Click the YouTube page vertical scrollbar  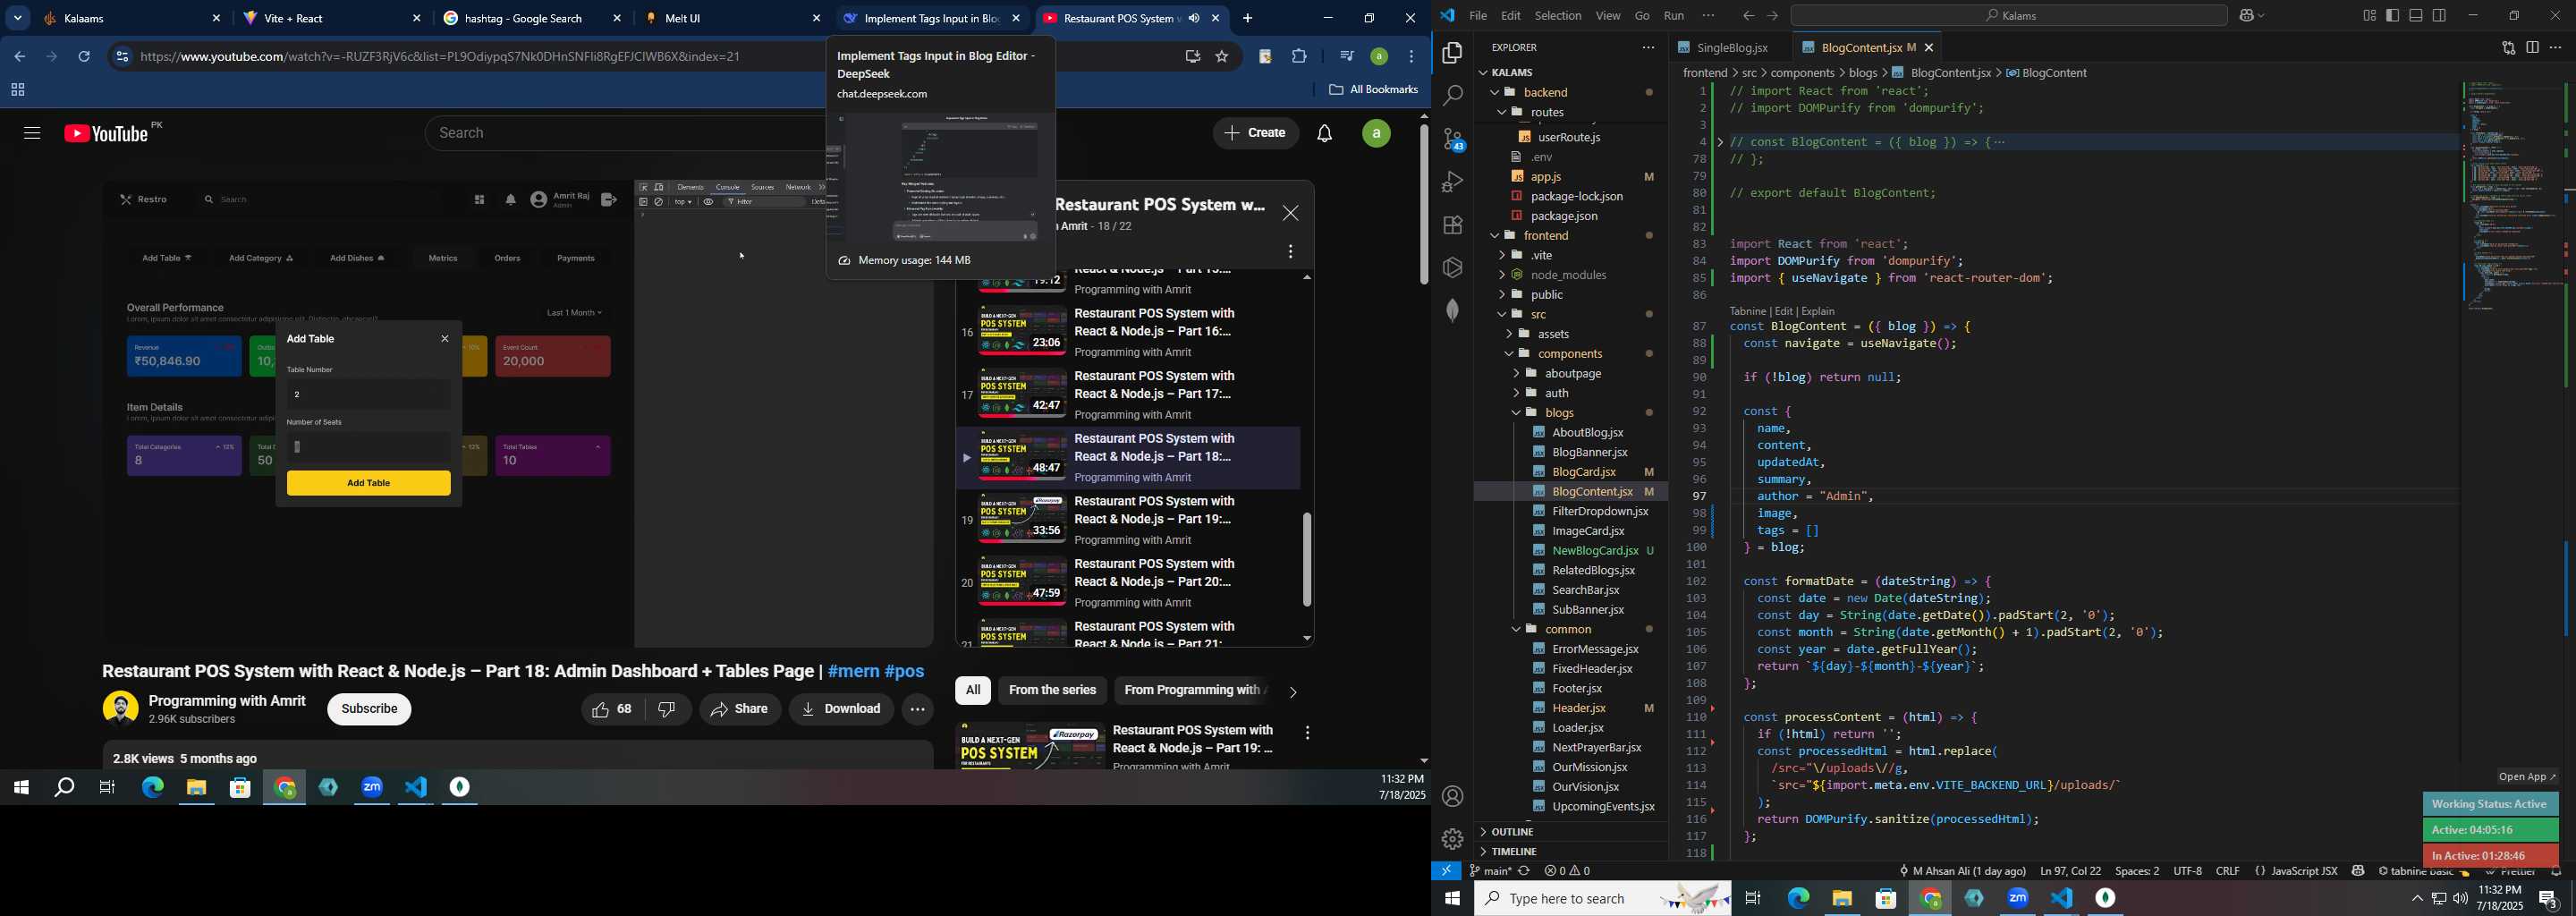[x=1423, y=205]
